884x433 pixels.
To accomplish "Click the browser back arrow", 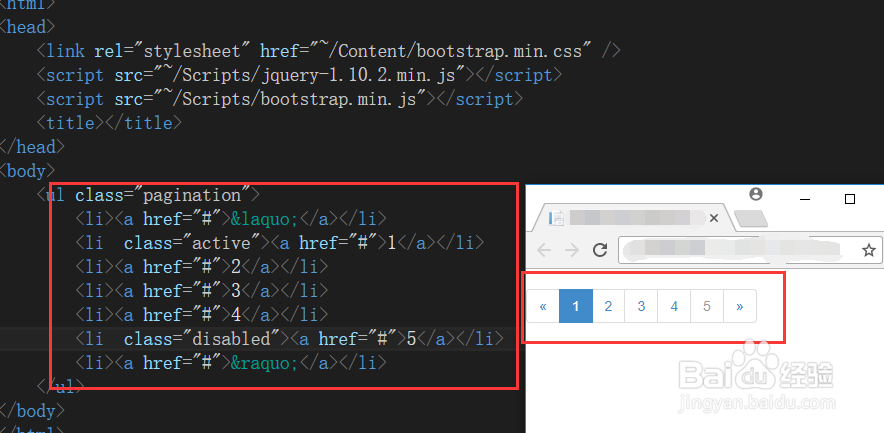I will 544,250.
